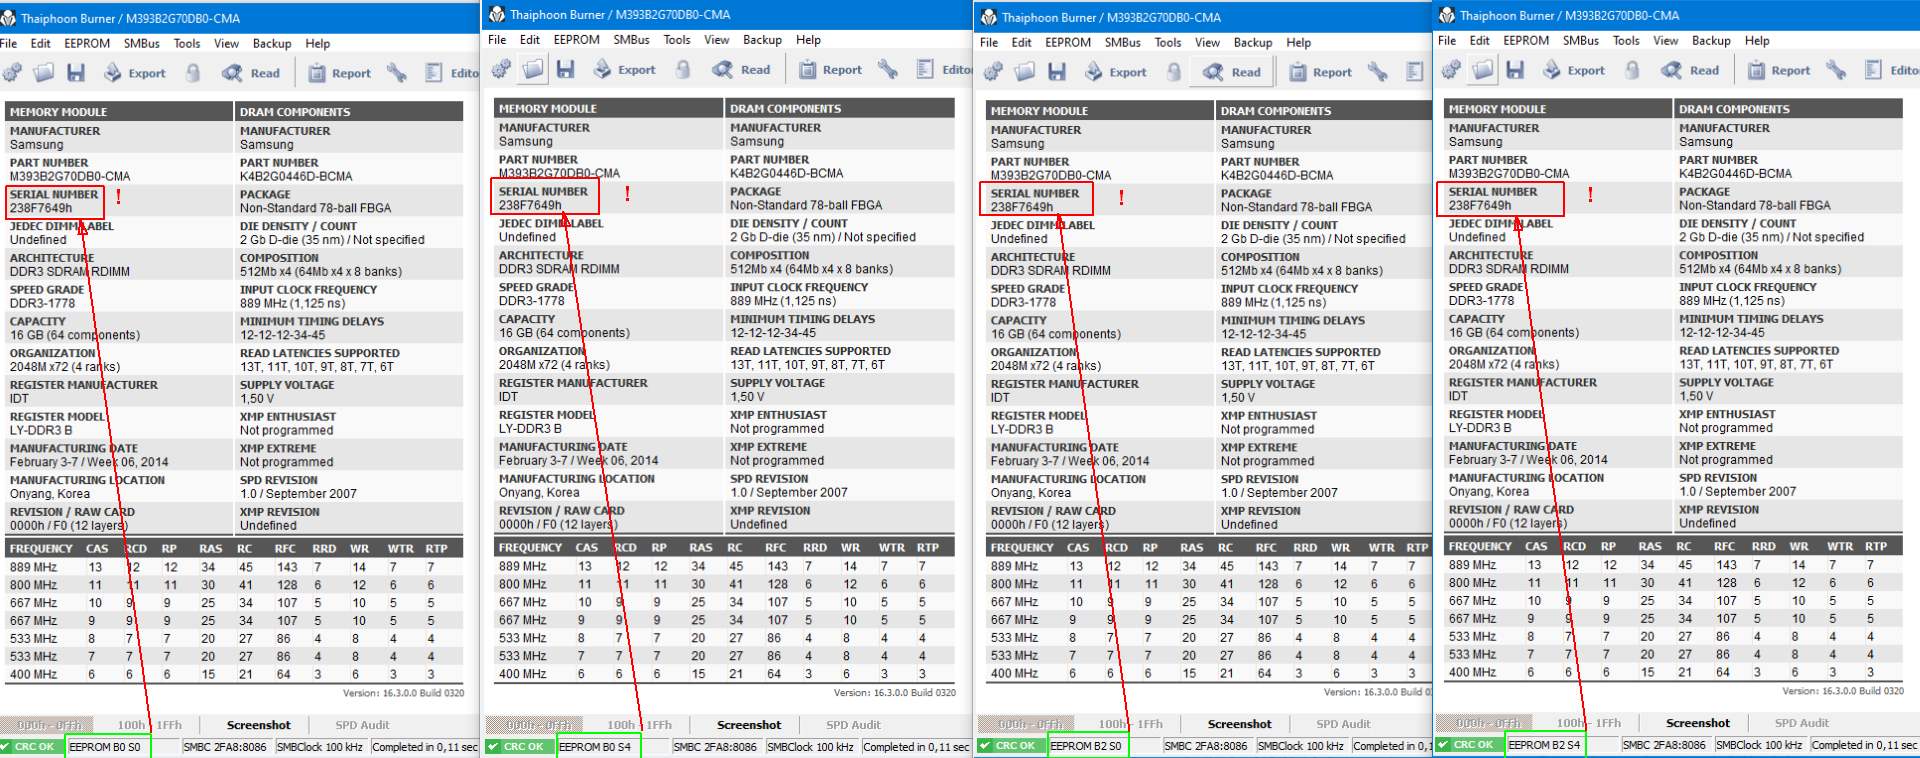Open the SMBus menu in the second window
Viewport: 1920px width, 758px height.
[631, 40]
